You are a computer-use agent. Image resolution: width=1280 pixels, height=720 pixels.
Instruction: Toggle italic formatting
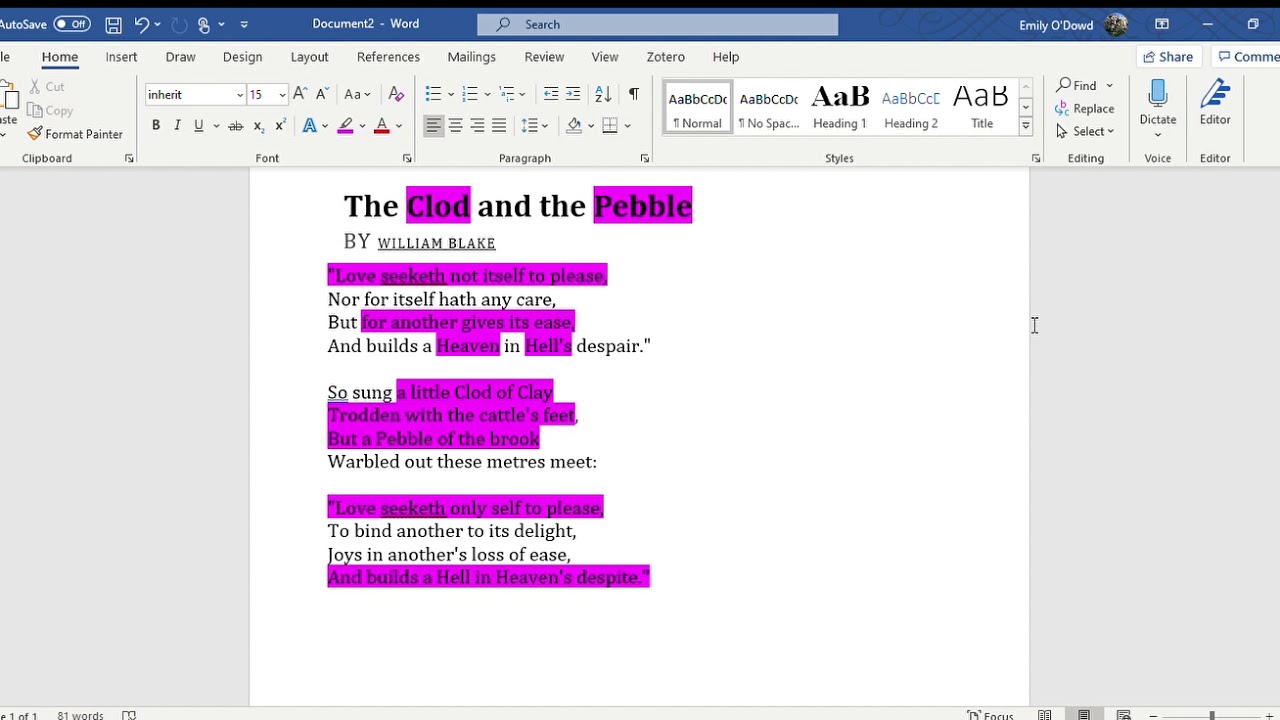coord(177,125)
